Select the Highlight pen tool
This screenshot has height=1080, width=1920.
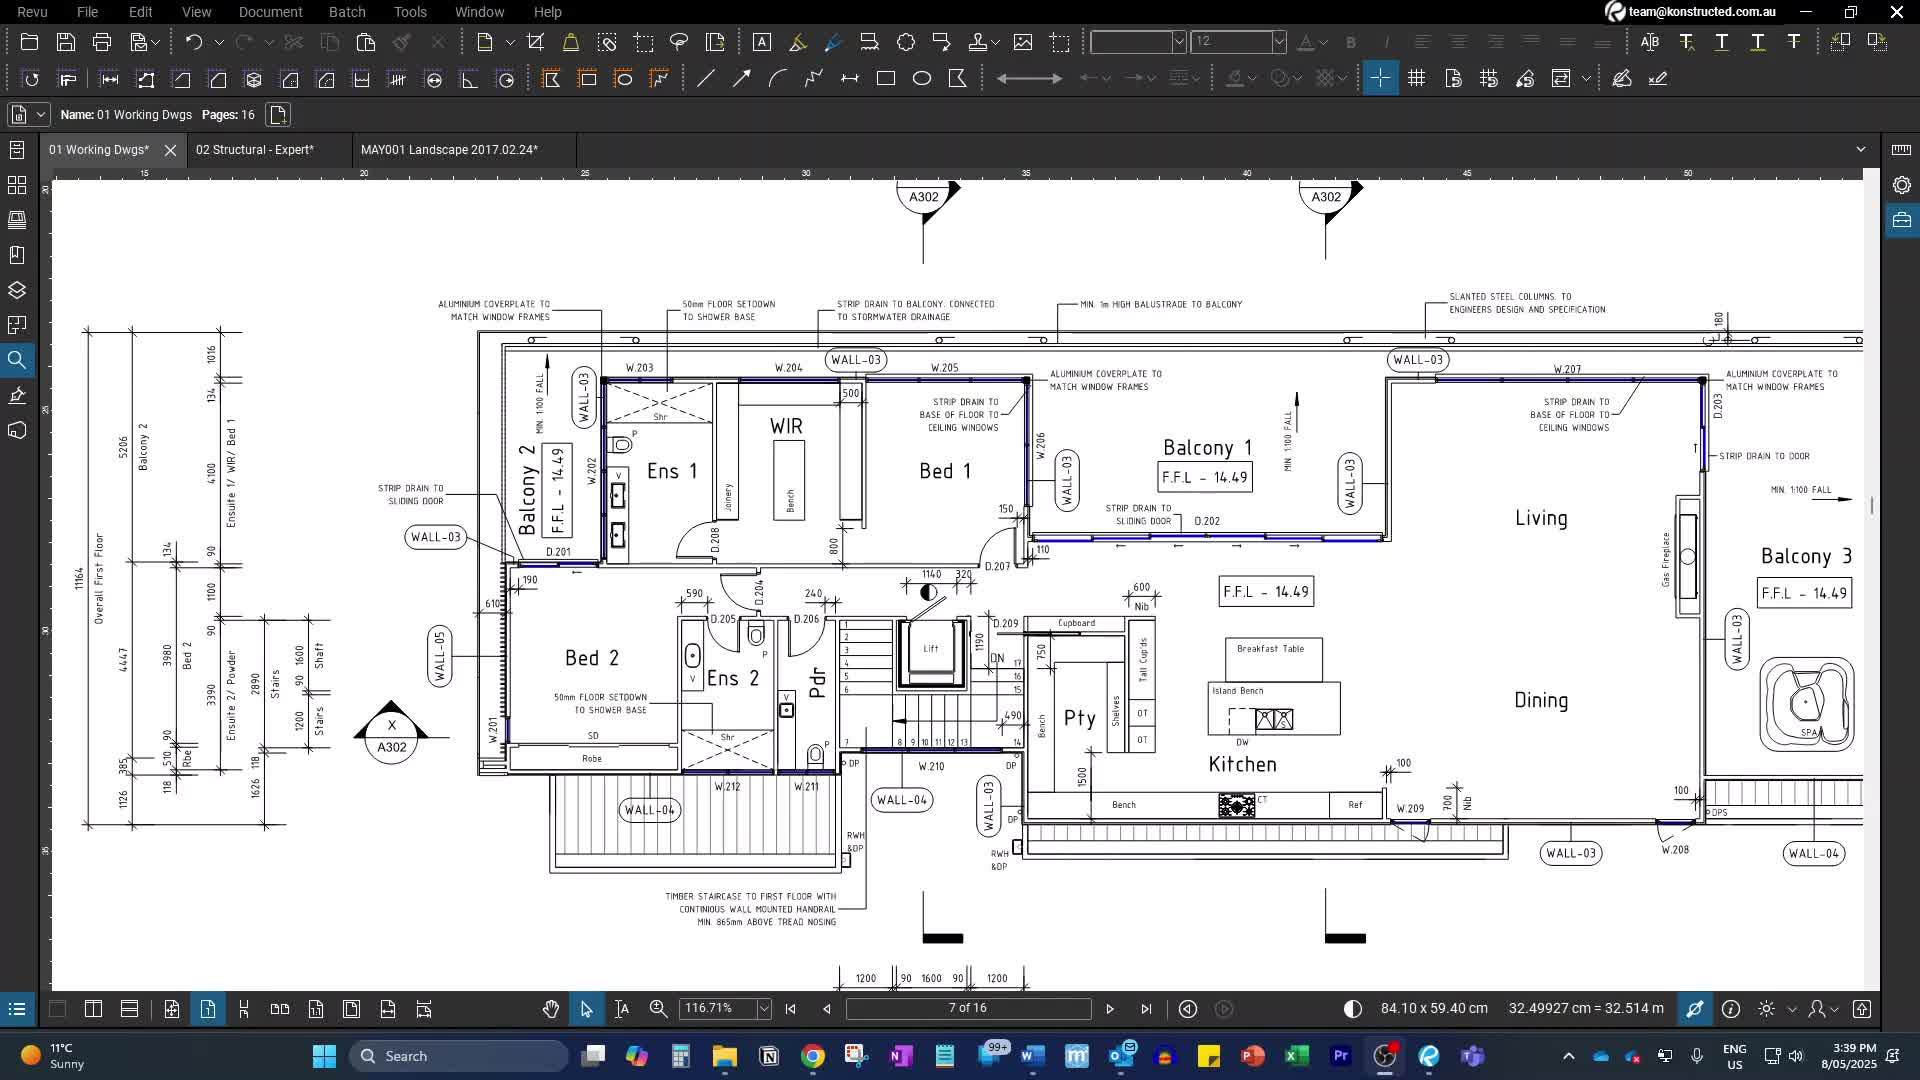798,42
